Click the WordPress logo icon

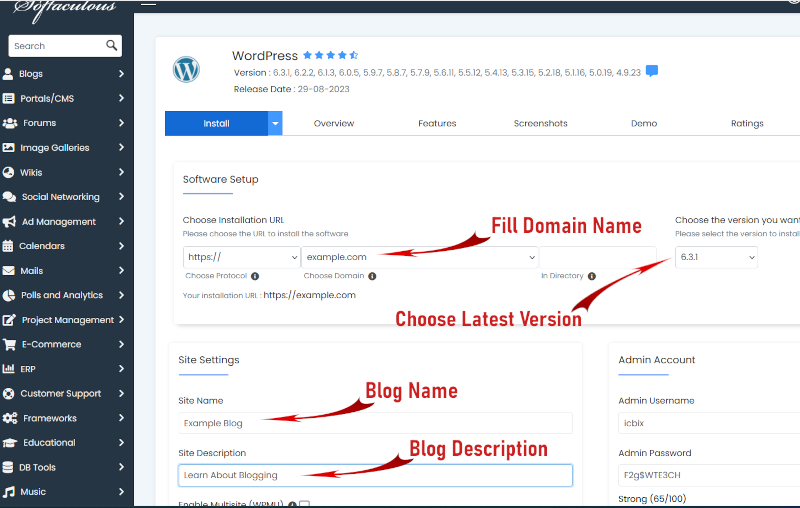point(186,69)
